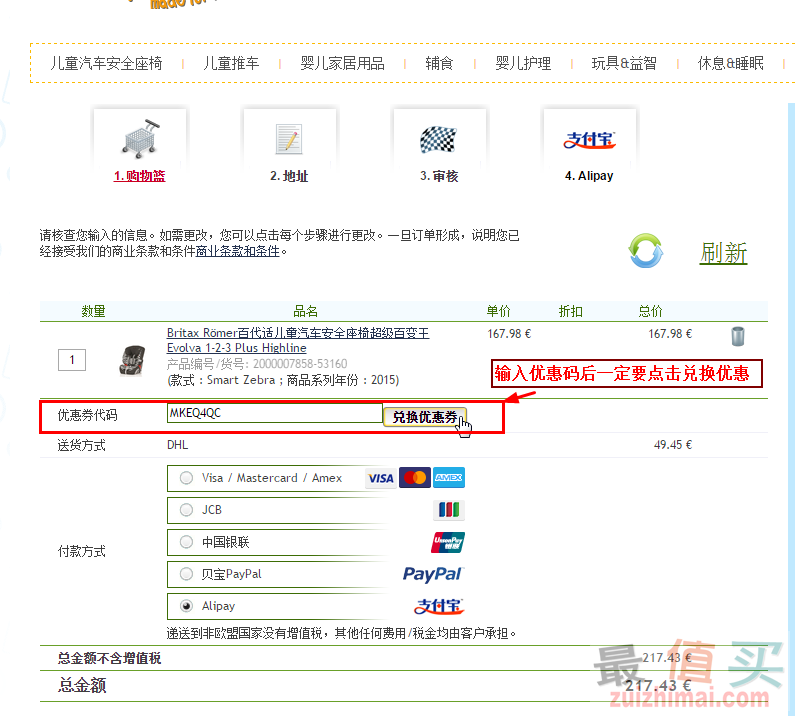Click the Alipay logo in payment options

(439, 606)
